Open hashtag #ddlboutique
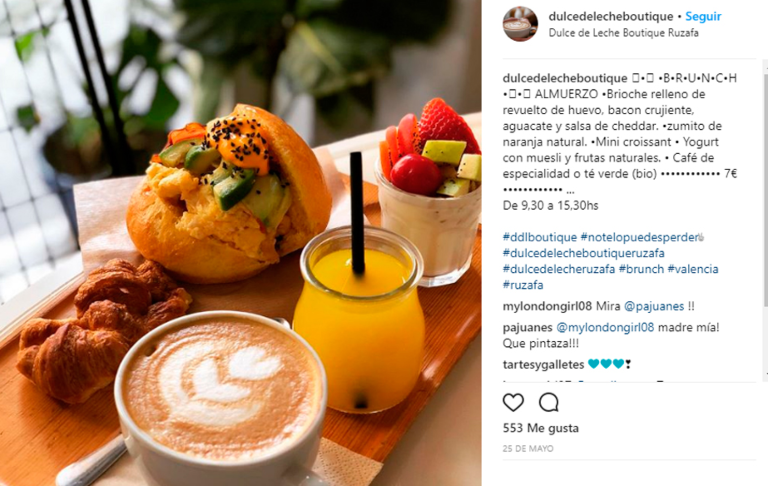Viewport: 768px width, 486px height. click(540, 237)
